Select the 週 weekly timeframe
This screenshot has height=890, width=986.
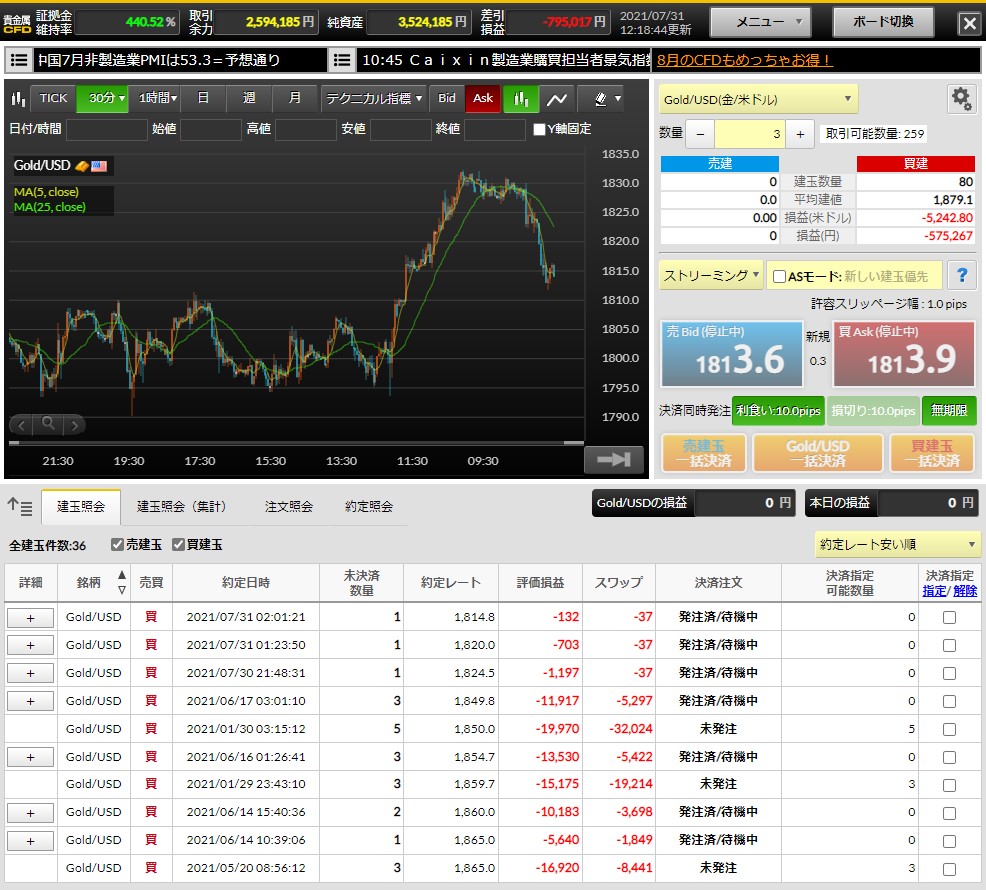[249, 99]
